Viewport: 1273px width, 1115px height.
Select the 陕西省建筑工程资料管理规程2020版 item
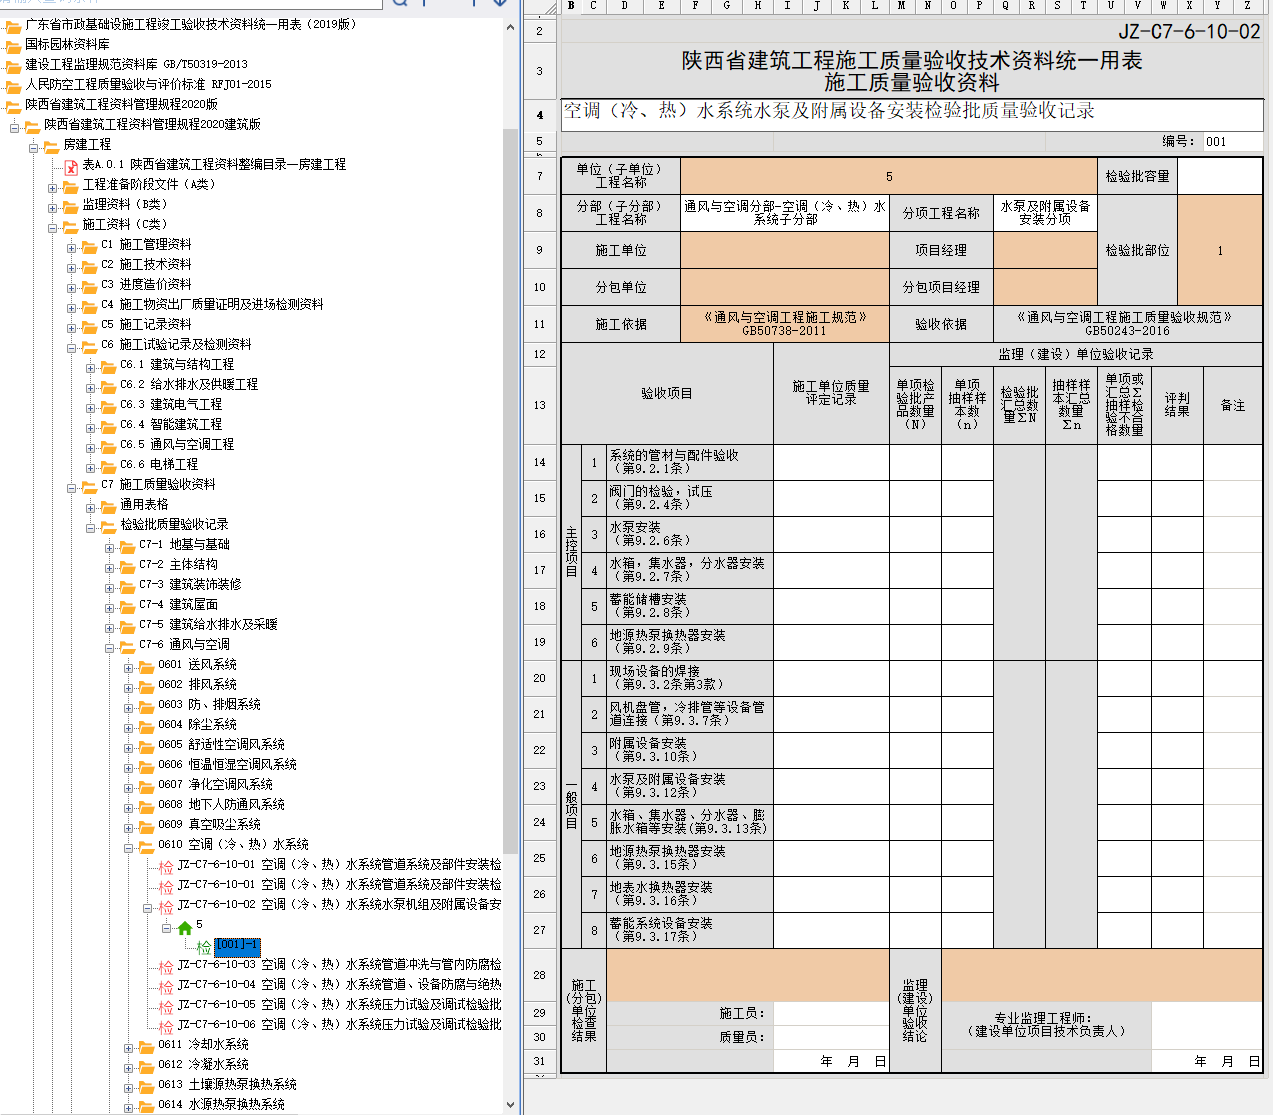click(x=121, y=104)
